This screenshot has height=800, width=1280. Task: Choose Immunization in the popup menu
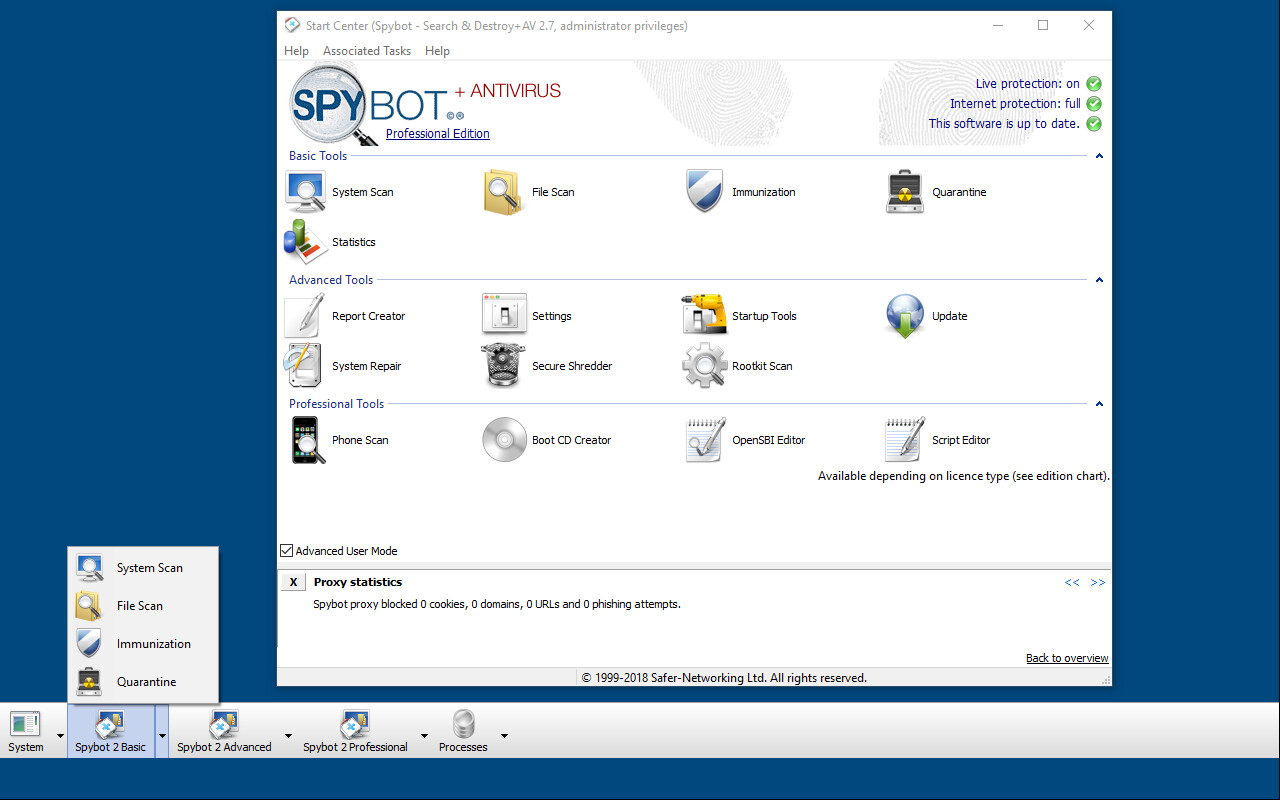tap(143, 643)
